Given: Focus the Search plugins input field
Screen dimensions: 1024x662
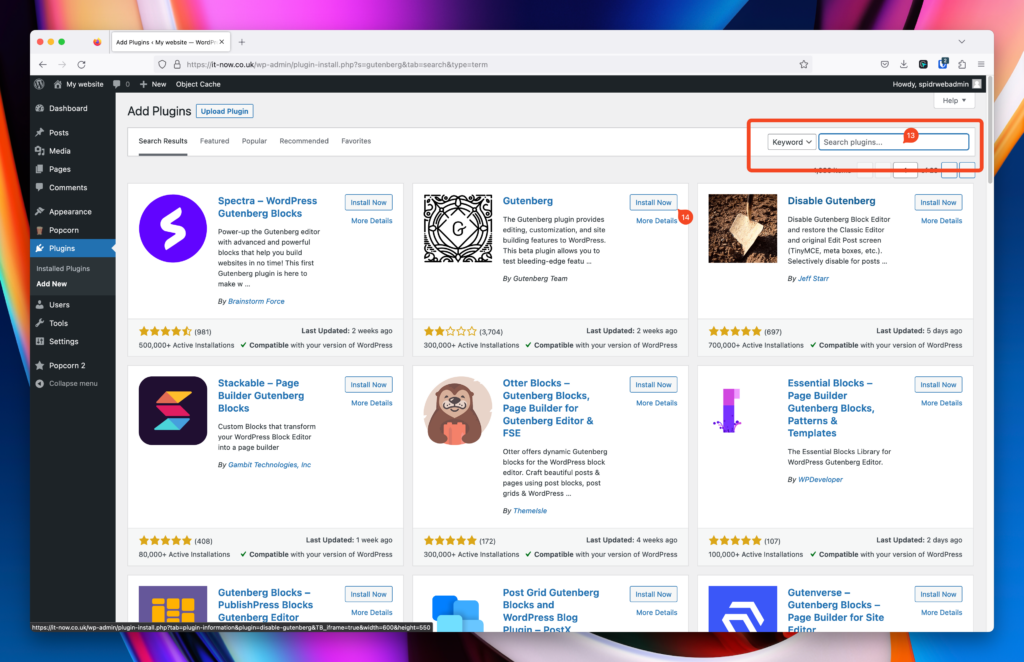Looking at the screenshot, I should (x=893, y=142).
